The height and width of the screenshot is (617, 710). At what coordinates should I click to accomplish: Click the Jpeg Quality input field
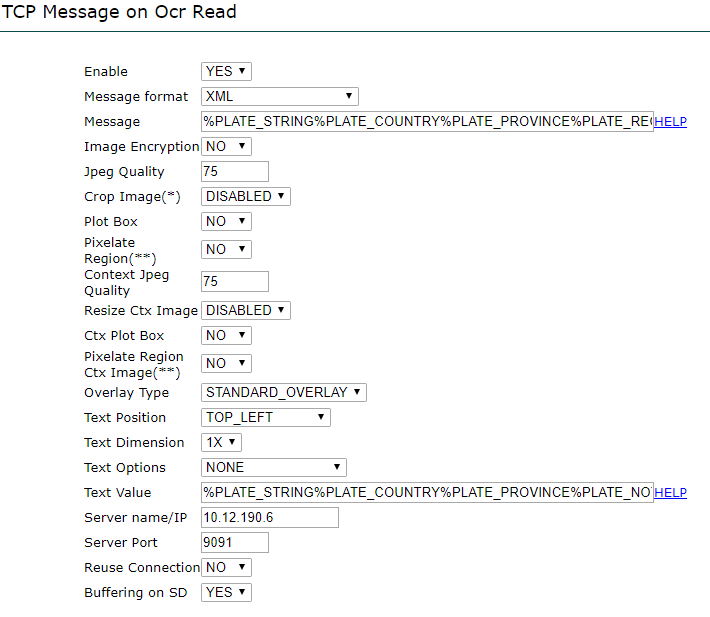point(235,171)
